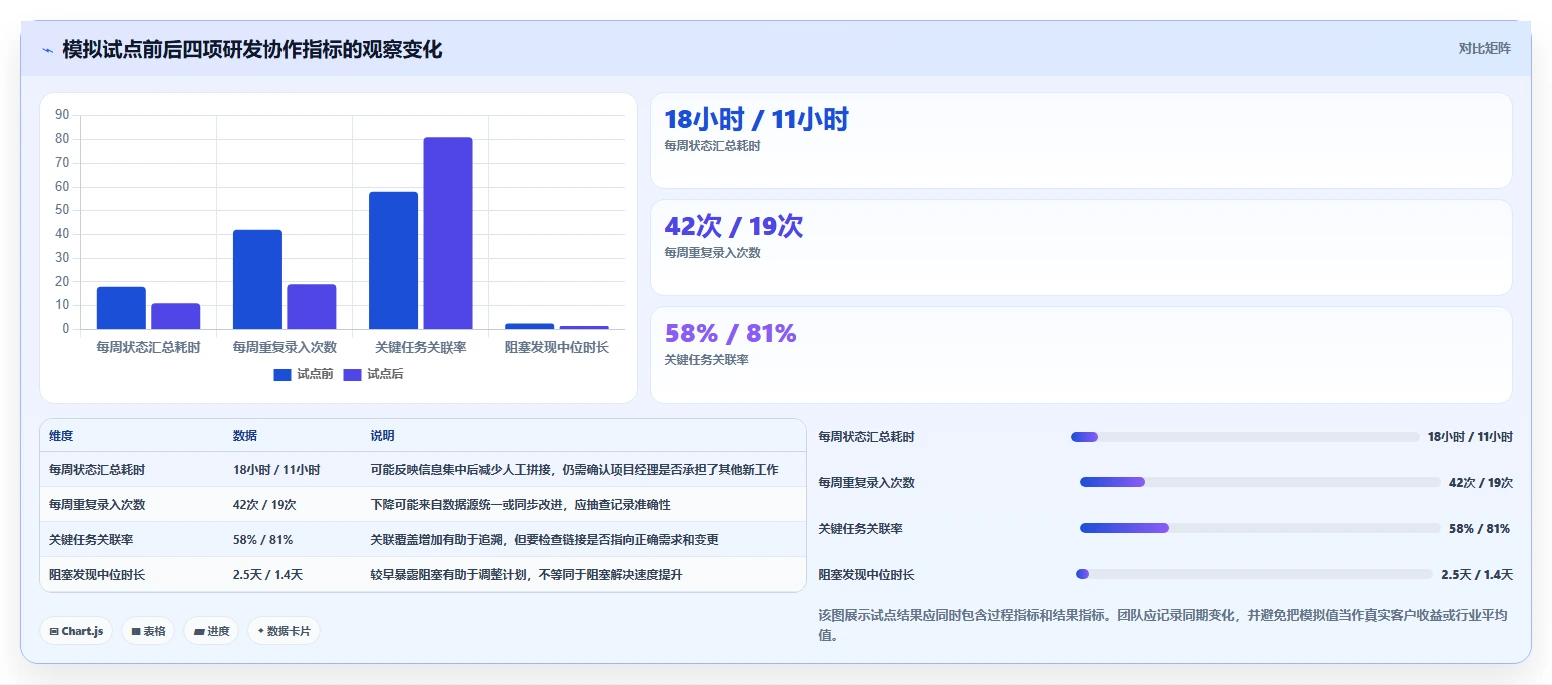Viewport: 1552px width, 685px height.
Task: Click the note about 较早暴露阻塞
Action: 527,575
